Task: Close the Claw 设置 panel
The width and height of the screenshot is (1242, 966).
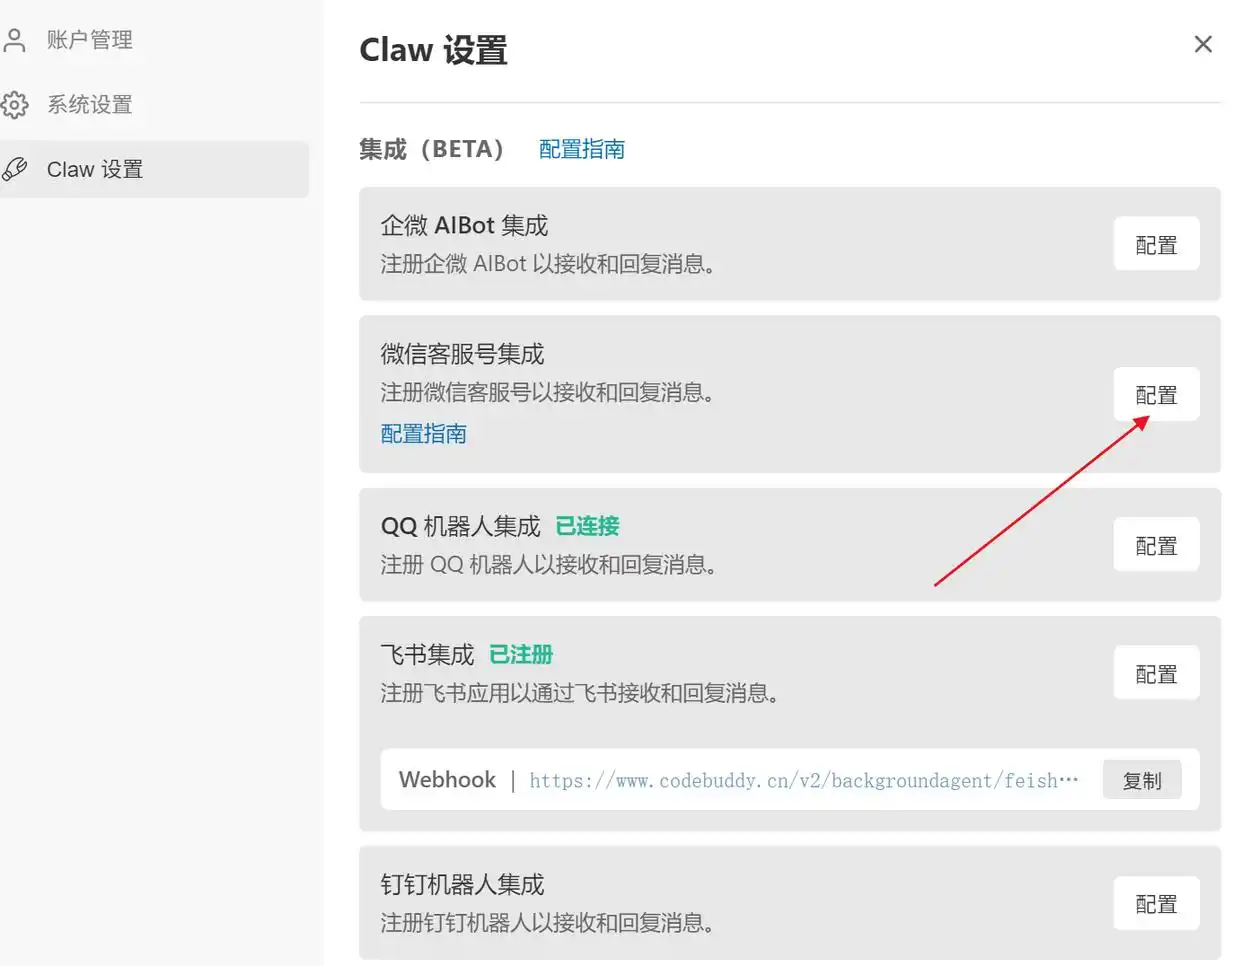Action: [x=1203, y=44]
